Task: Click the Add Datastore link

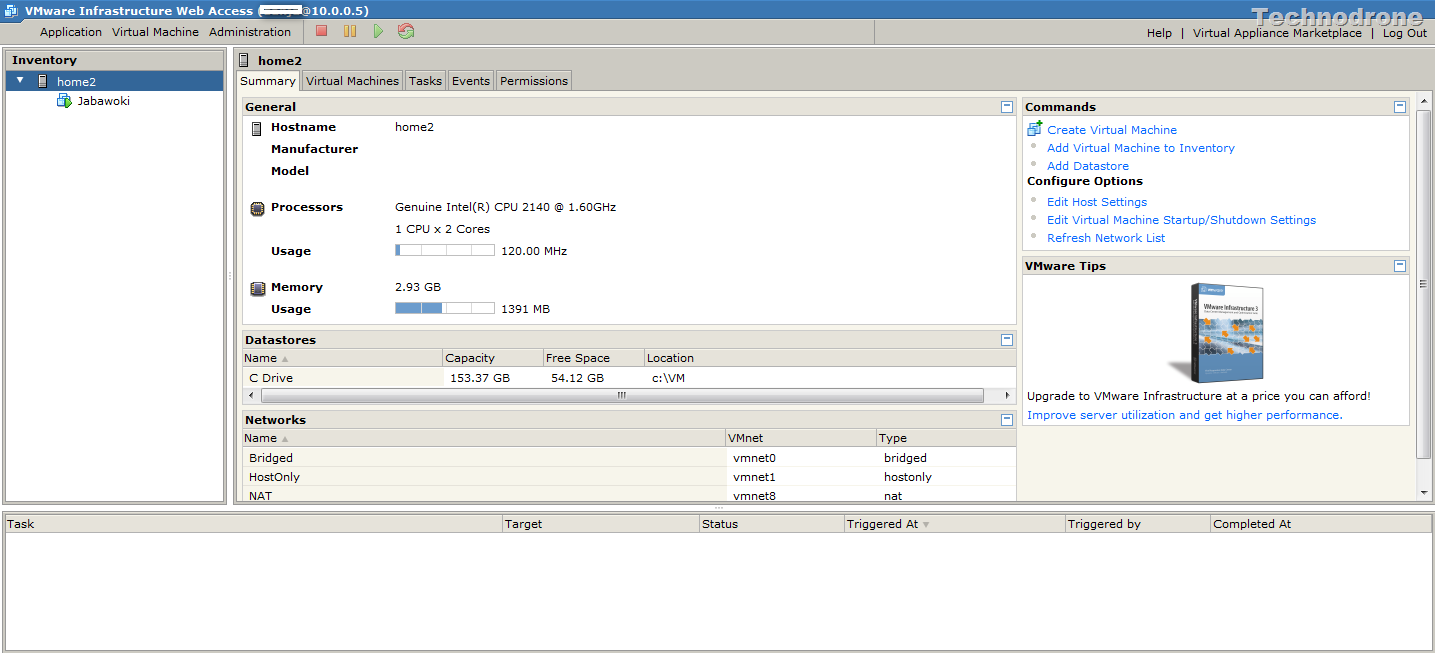Action: [x=1088, y=166]
